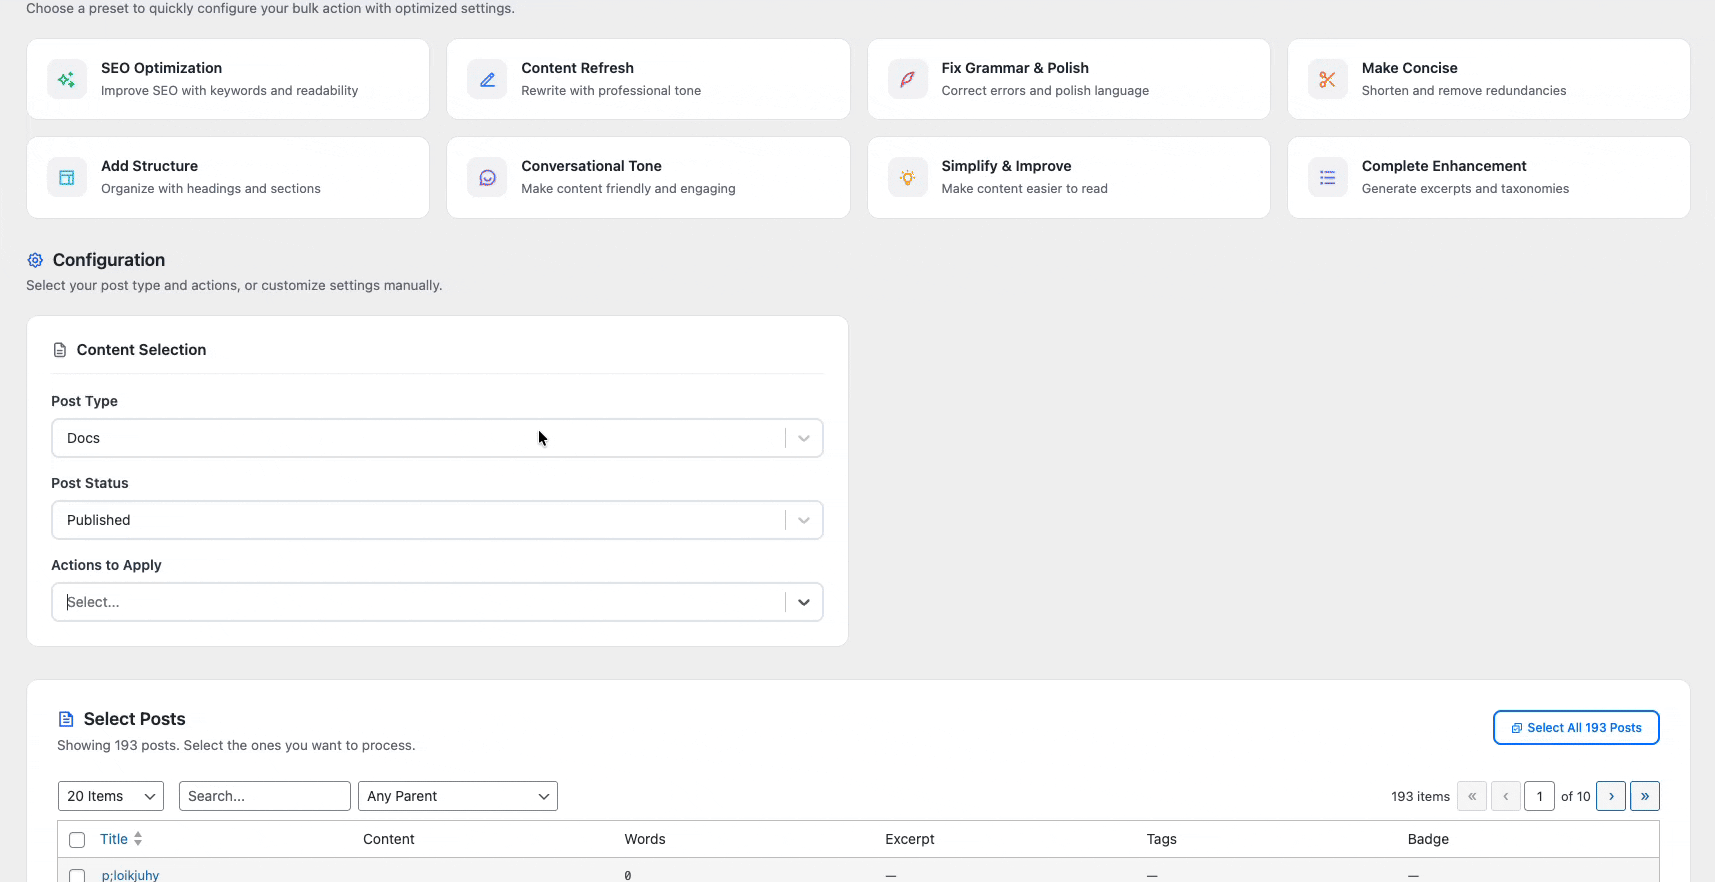Screen dimensions: 1715x882
Task: Click the Fix Grammar & Polish feather icon
Action: tap(907, 80)
